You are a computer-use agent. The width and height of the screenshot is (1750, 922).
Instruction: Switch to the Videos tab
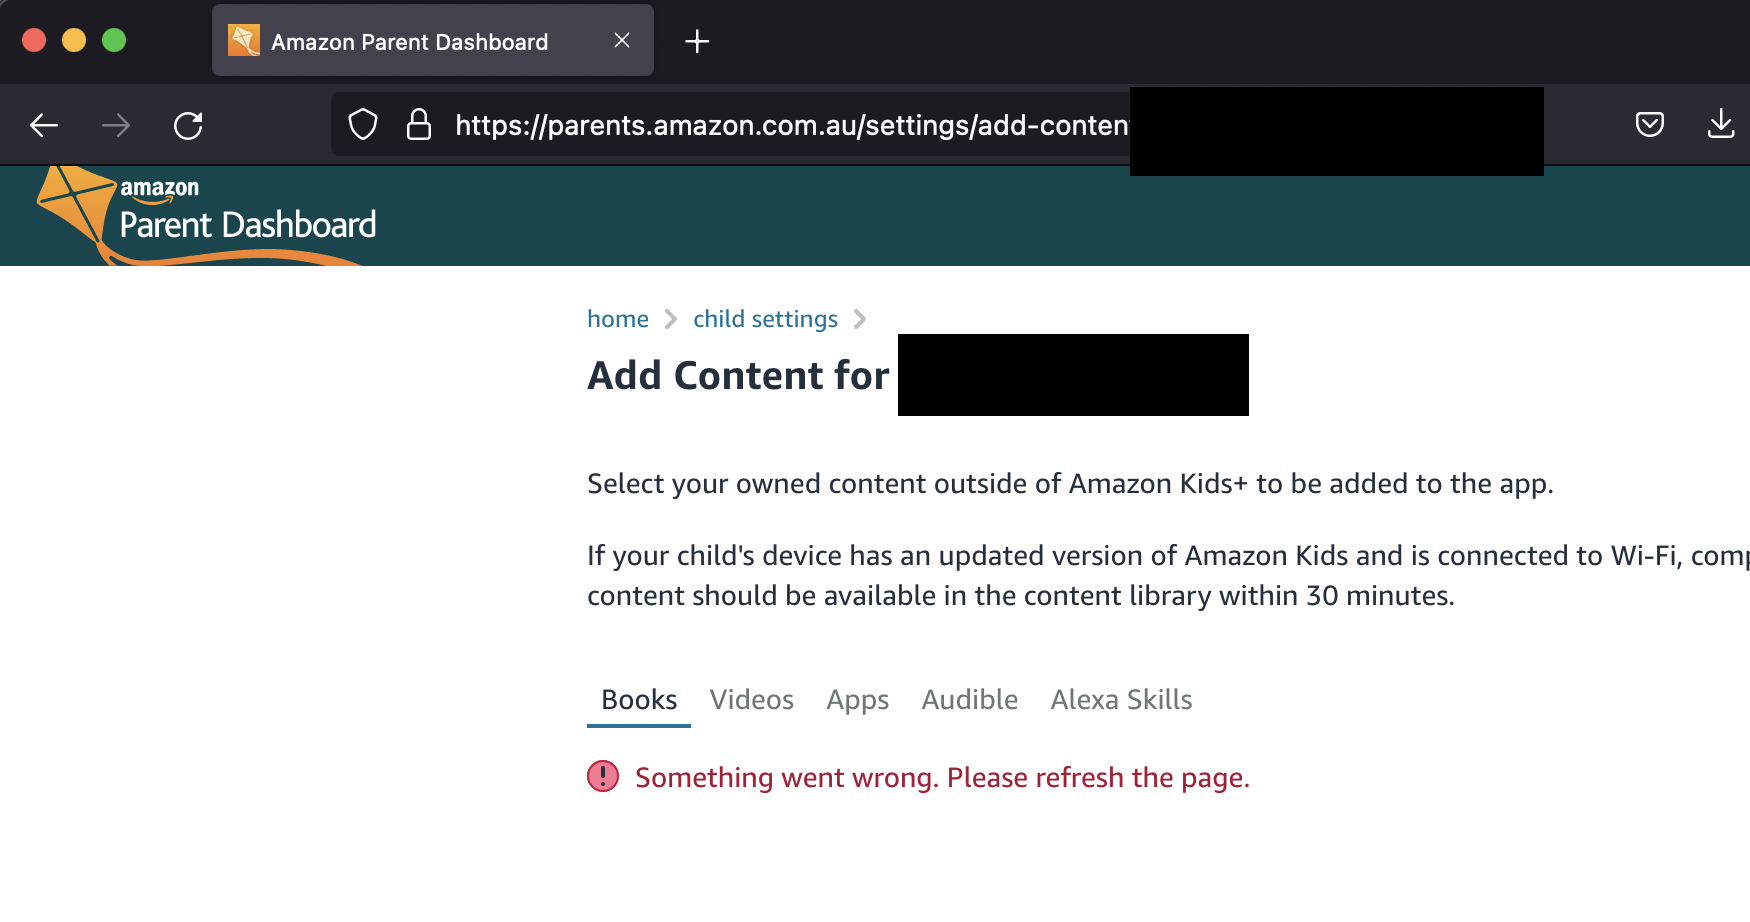click(752, 699)
